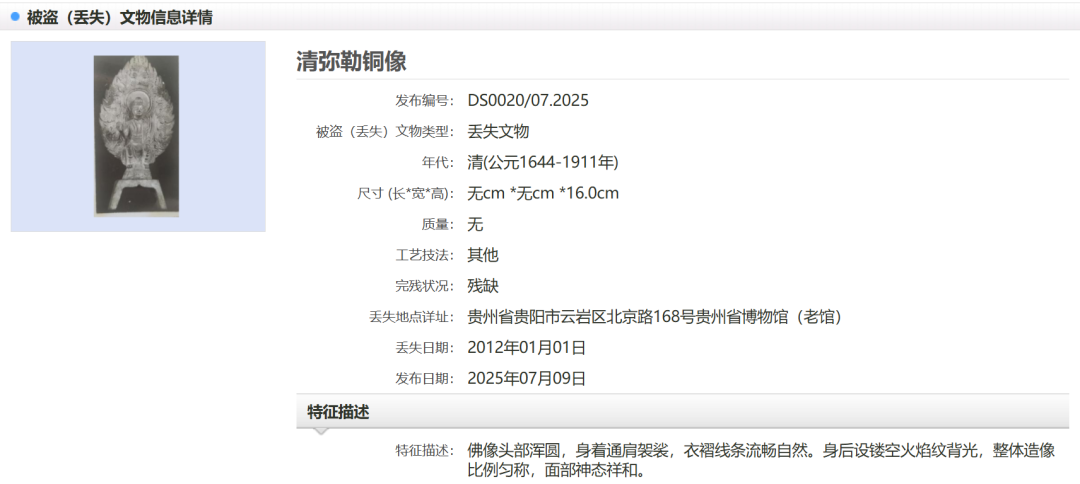Image resolution: width=1080 pixels, height=484 pixels.
Task: Select the publication number DS0020/07.2025
Action: [528, 100]
